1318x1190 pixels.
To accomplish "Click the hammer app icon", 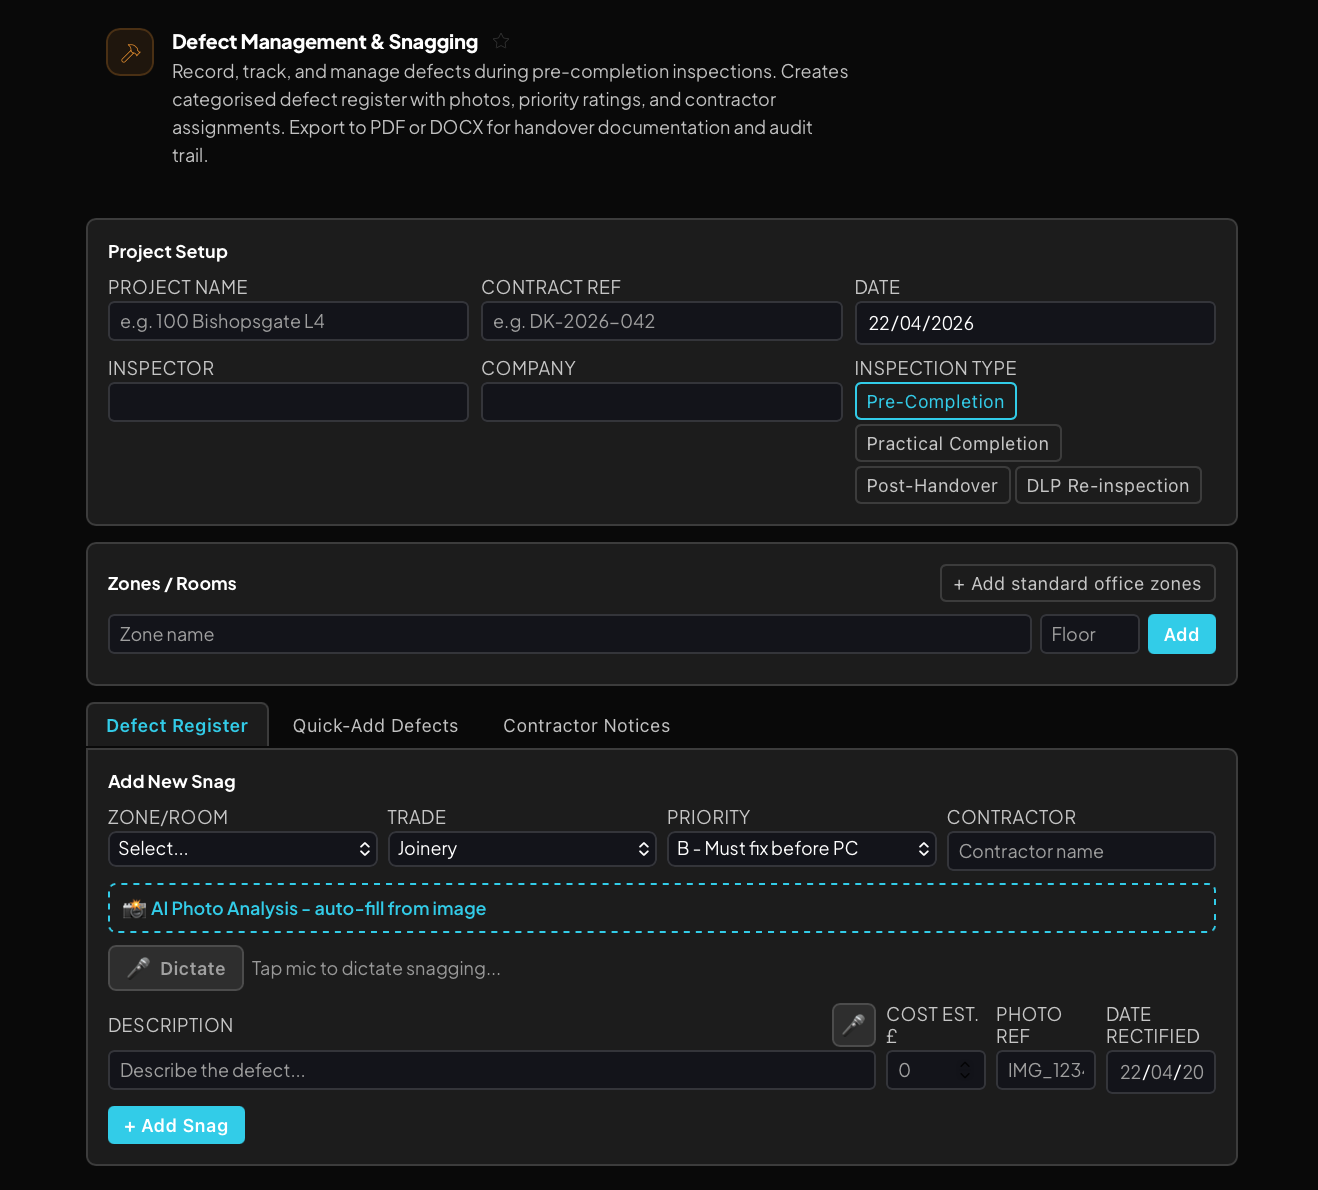I will tap(130, 52).
